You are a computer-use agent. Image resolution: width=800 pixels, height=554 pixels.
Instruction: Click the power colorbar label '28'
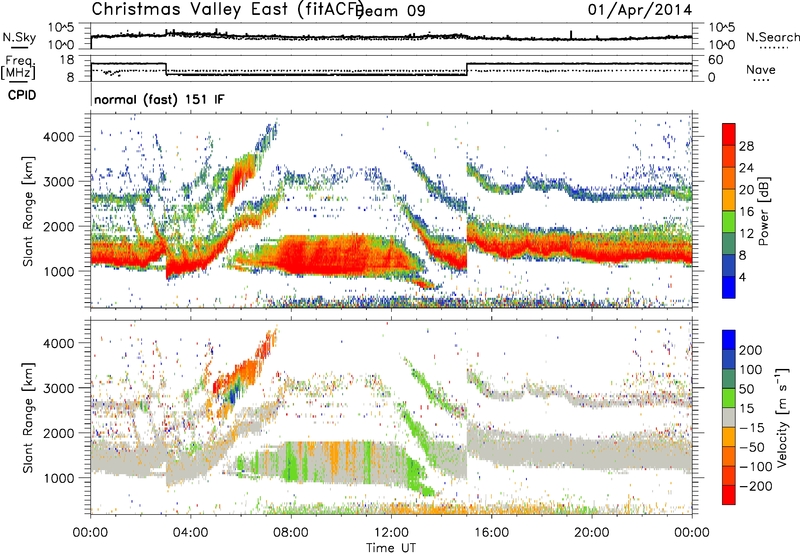746,146
